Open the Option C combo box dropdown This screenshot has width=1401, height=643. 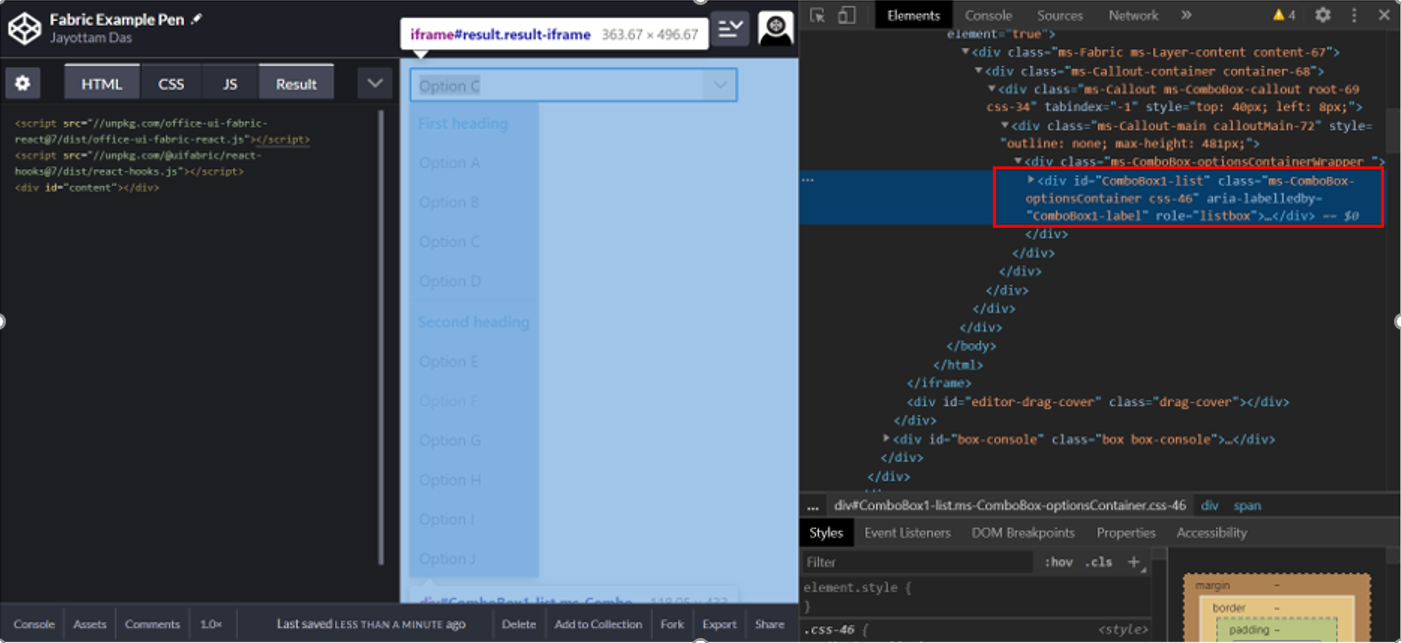[719, 85]
